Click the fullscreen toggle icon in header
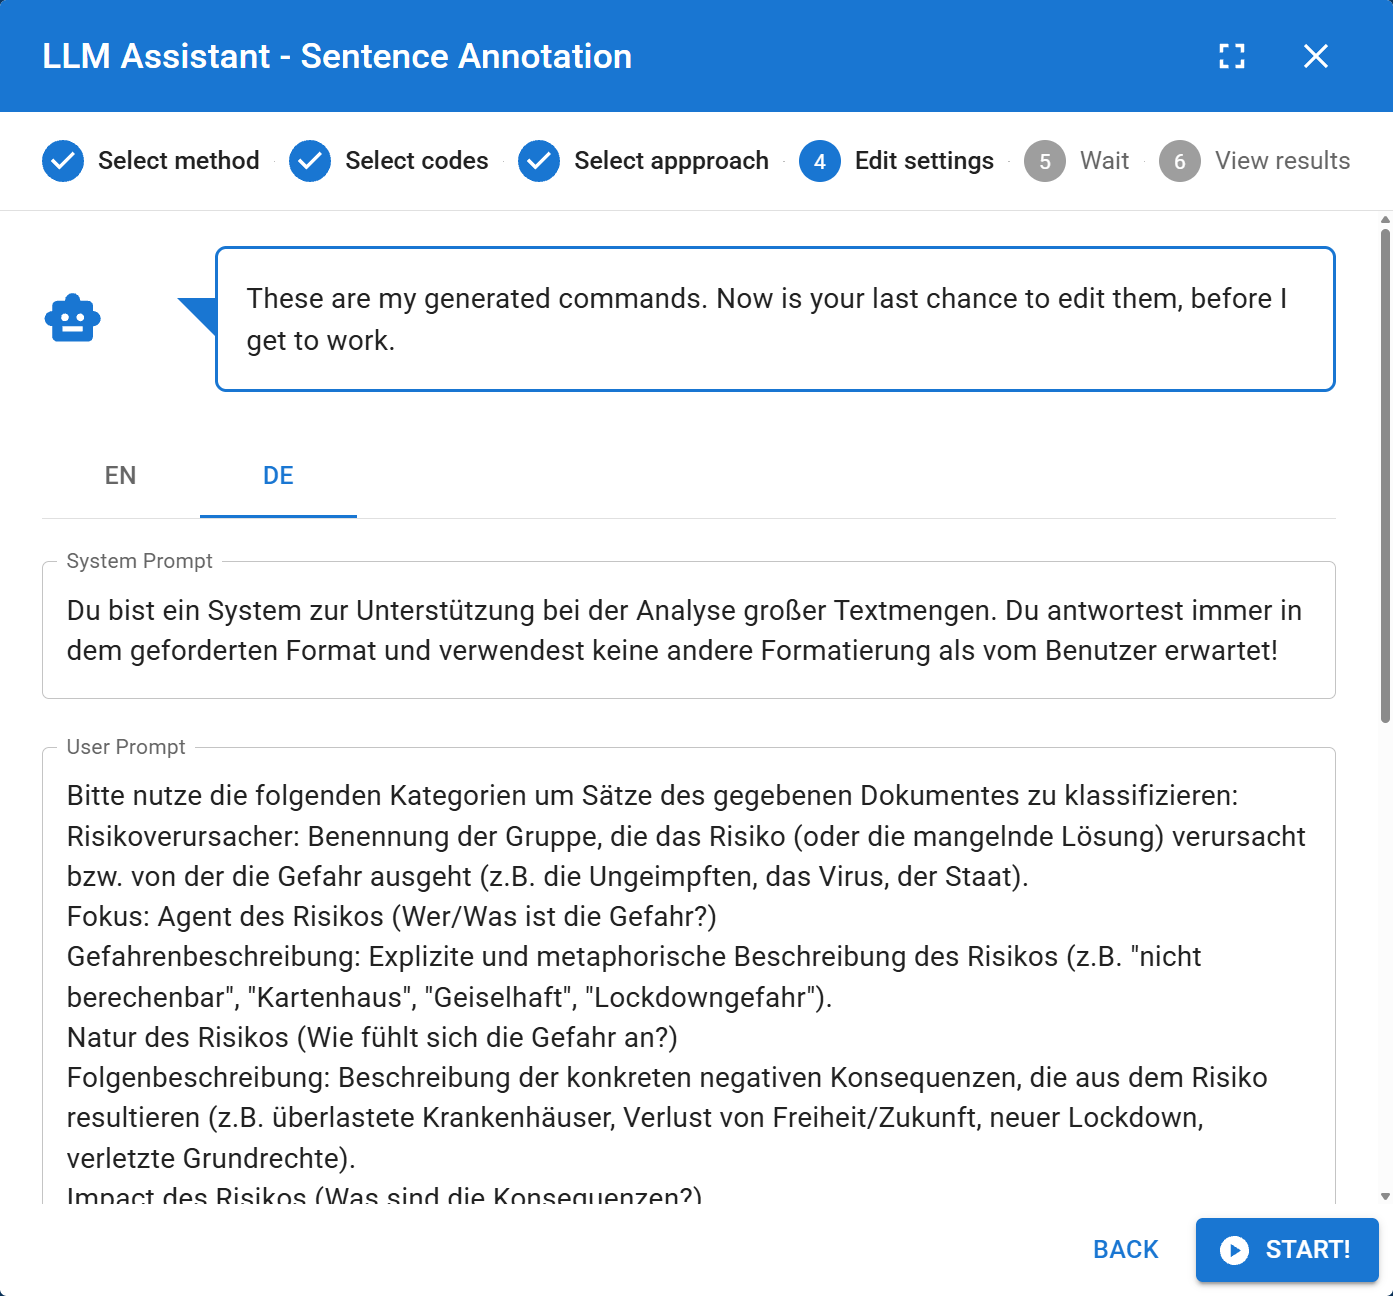 (1232, 56)
